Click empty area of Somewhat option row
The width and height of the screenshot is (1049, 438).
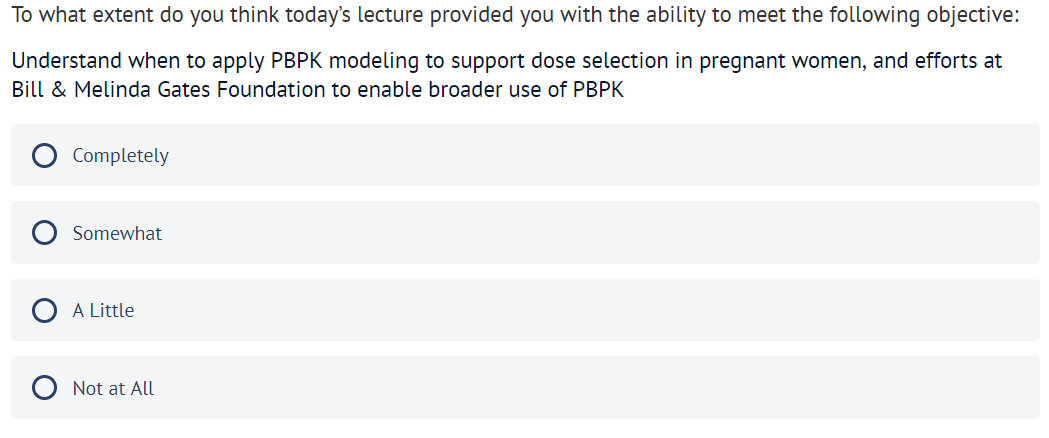[600, 233]
